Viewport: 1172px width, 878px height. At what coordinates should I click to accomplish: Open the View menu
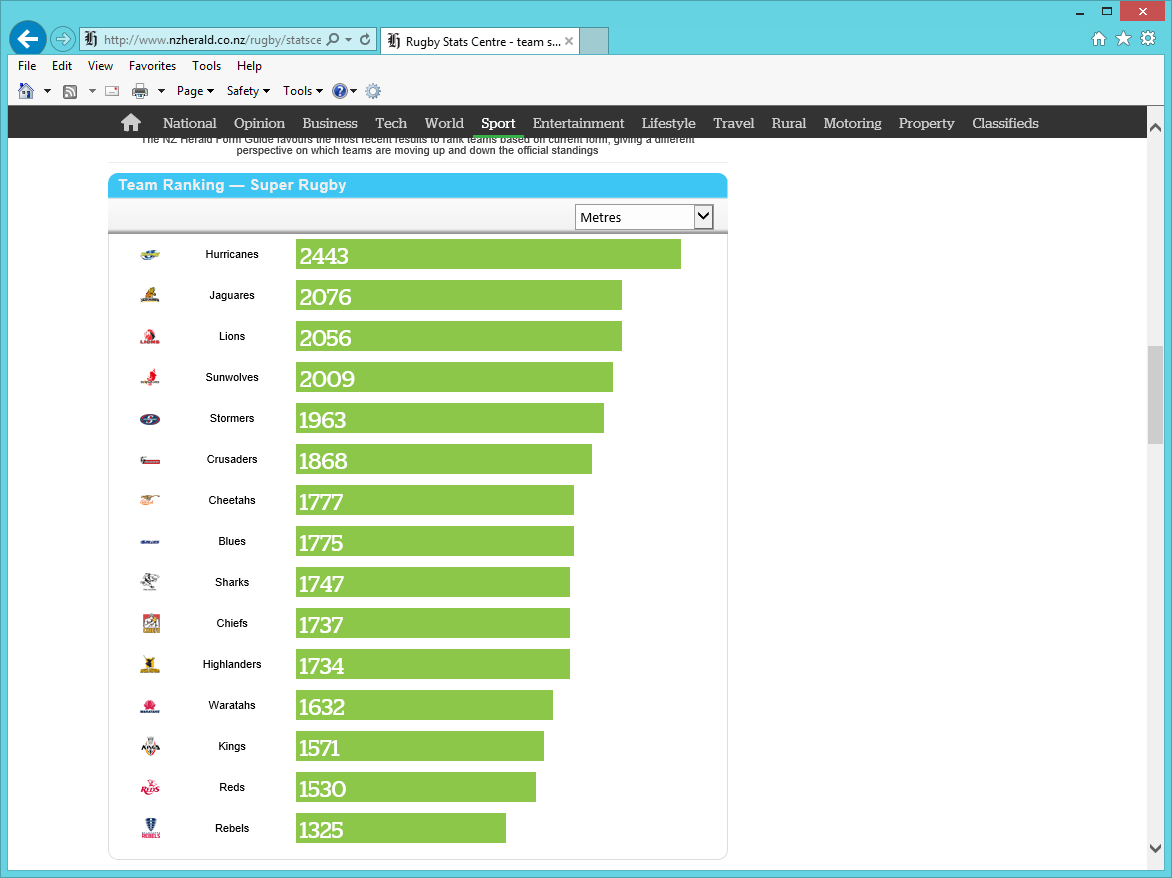[100, 66]
